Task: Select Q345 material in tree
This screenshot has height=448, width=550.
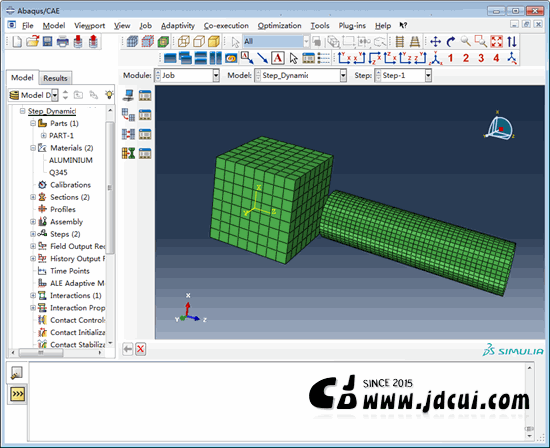Action: coord(58,172)
